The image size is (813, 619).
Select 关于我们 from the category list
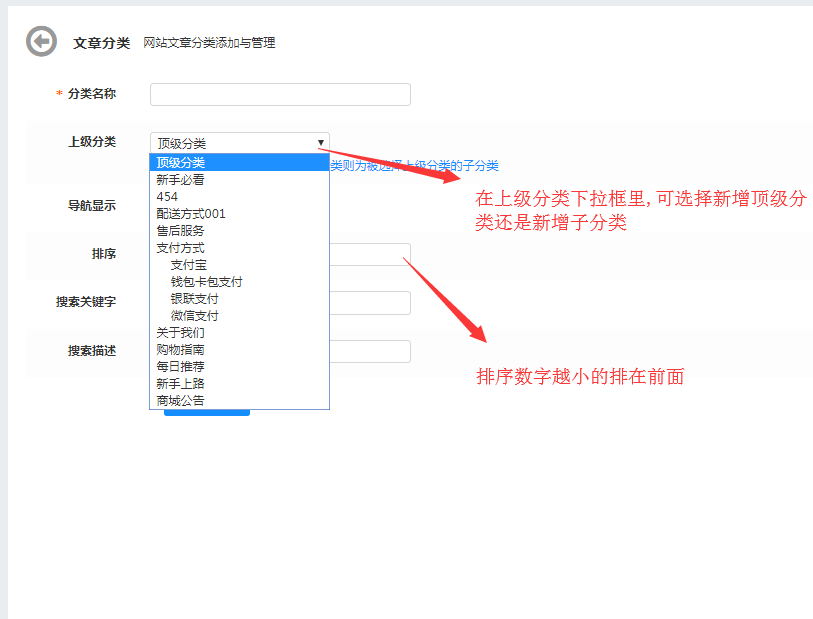point(180,332)
